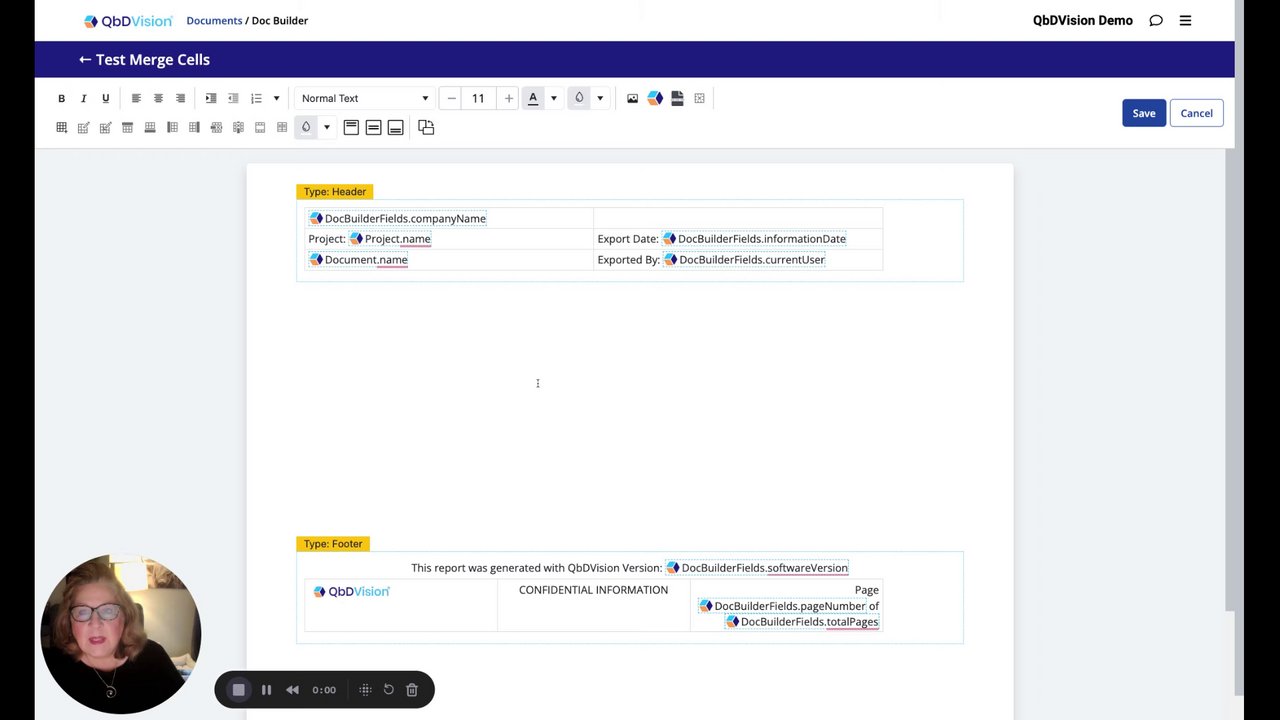Click the Doc Builder breadcrumb
The height and width of the screenshot is (720, 1280).
280,20
